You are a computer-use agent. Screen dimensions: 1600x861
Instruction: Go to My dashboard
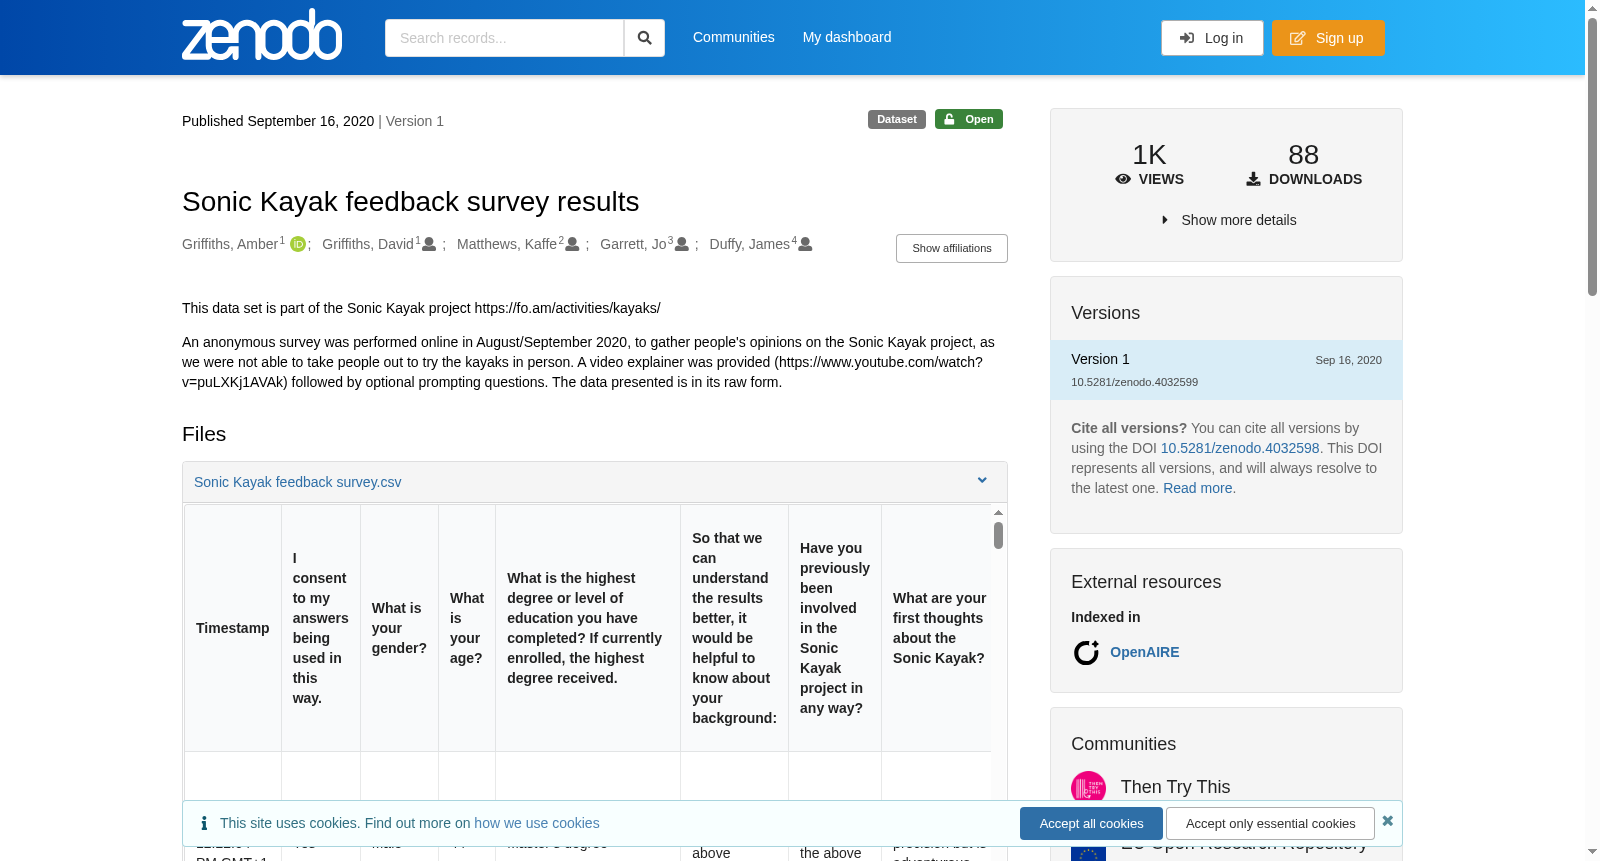coord(847,37)
